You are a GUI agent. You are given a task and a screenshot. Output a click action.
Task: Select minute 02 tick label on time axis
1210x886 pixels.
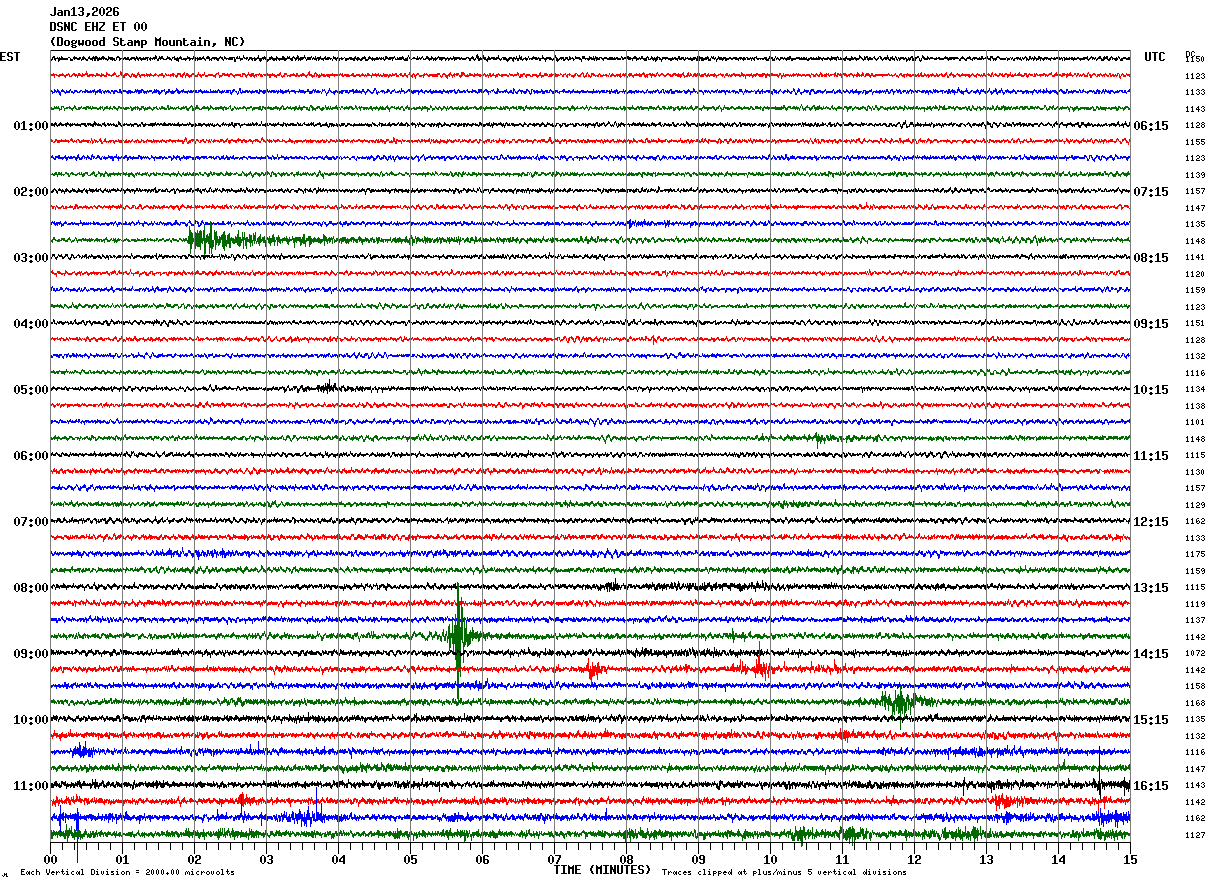tap(194, 859)
